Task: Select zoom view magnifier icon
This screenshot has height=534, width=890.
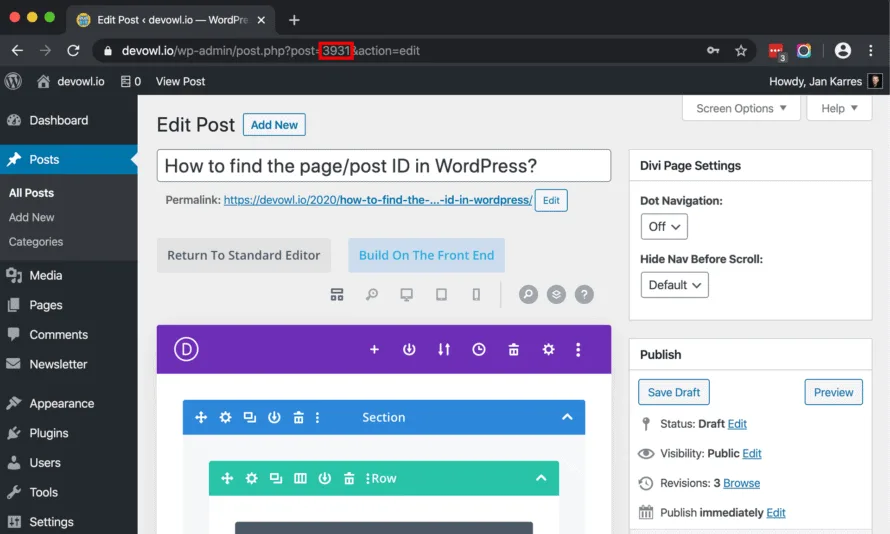Action: pos(372,295)
